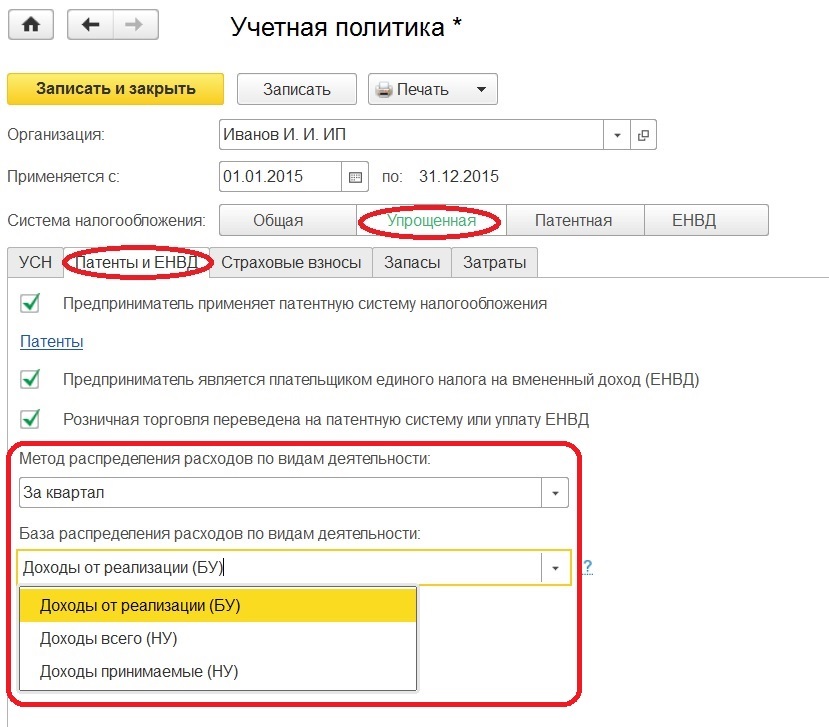Image resolution: width=829 pixels, height=727 pixels.
Task: Navigate back with the left arrow
Action: coord(90,24)
